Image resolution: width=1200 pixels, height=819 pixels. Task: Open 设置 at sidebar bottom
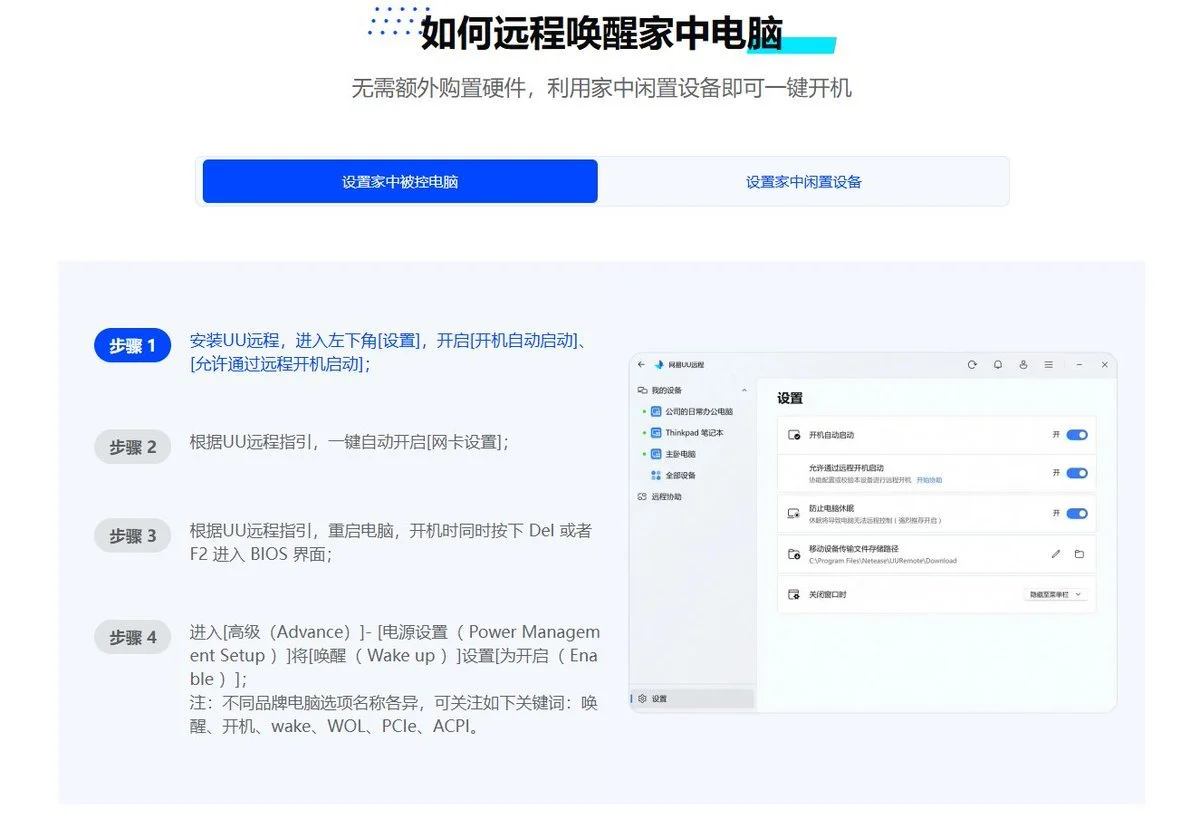pos(693,699)
